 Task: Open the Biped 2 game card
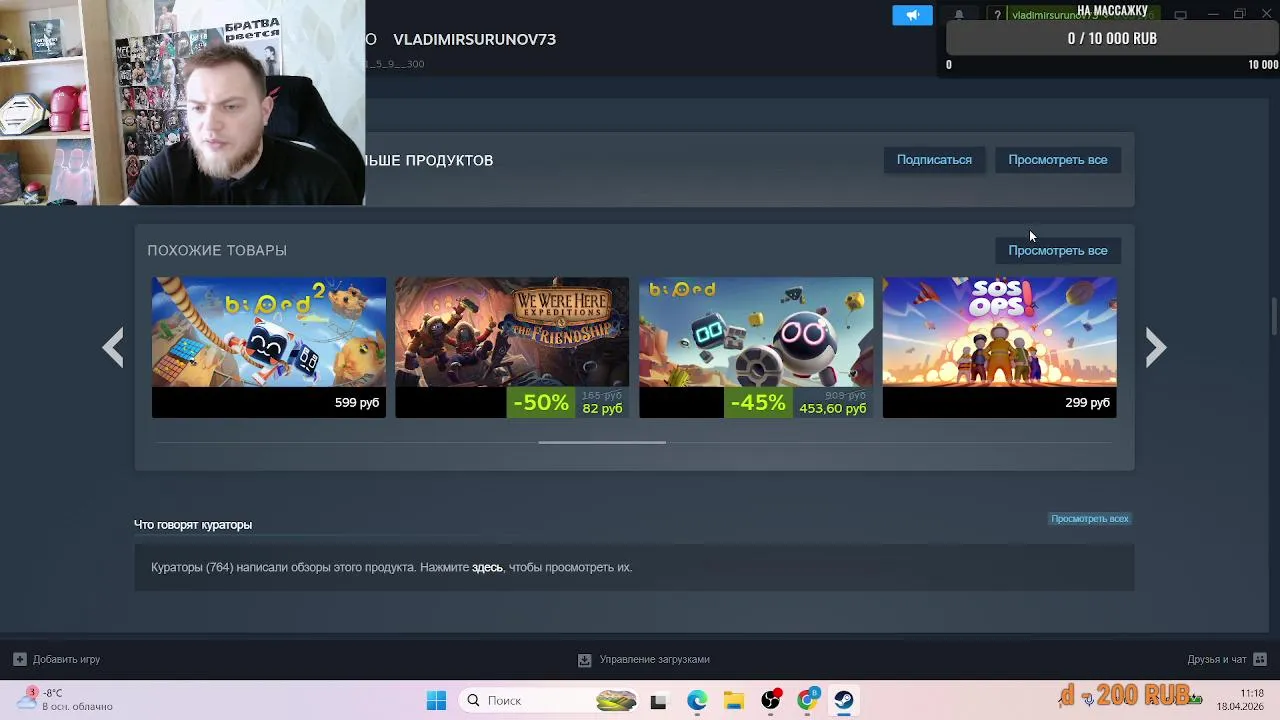click(268, 347)
